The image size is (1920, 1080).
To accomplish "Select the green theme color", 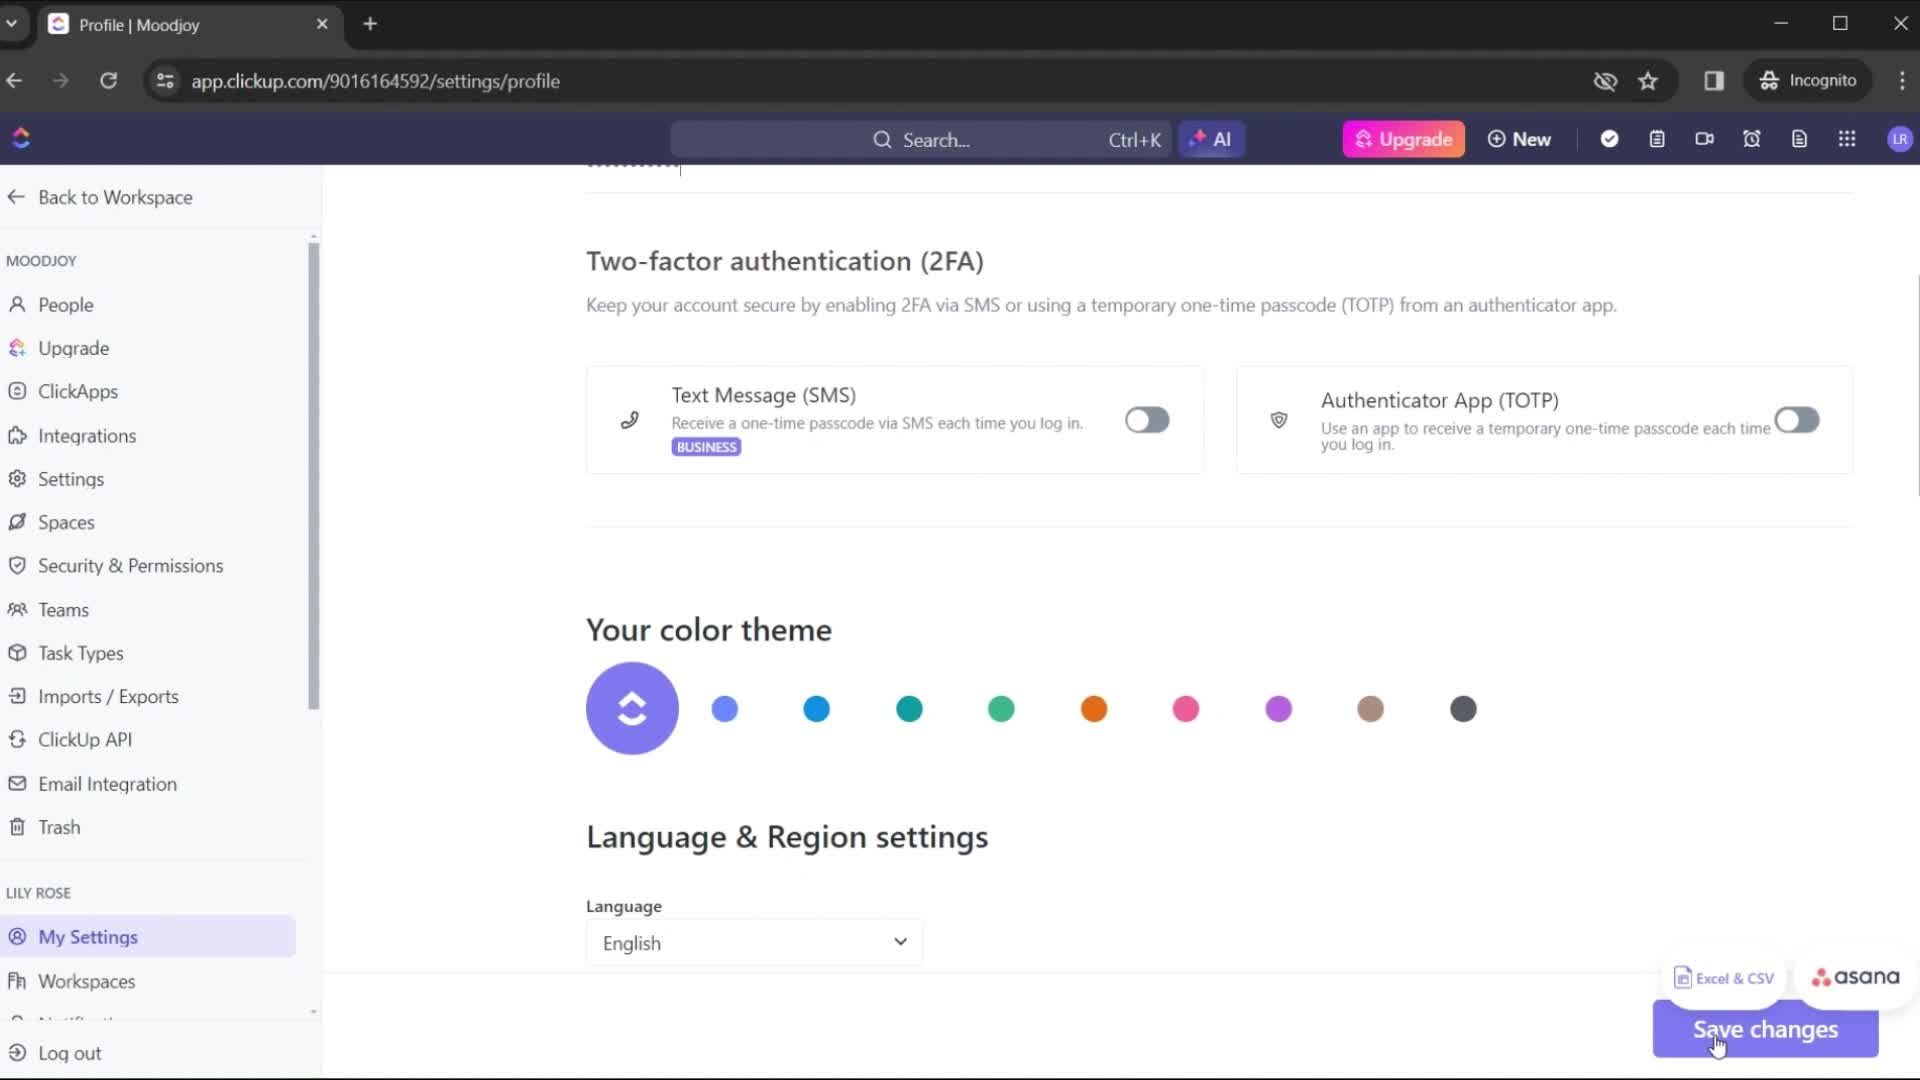I will pos(1001,709).
